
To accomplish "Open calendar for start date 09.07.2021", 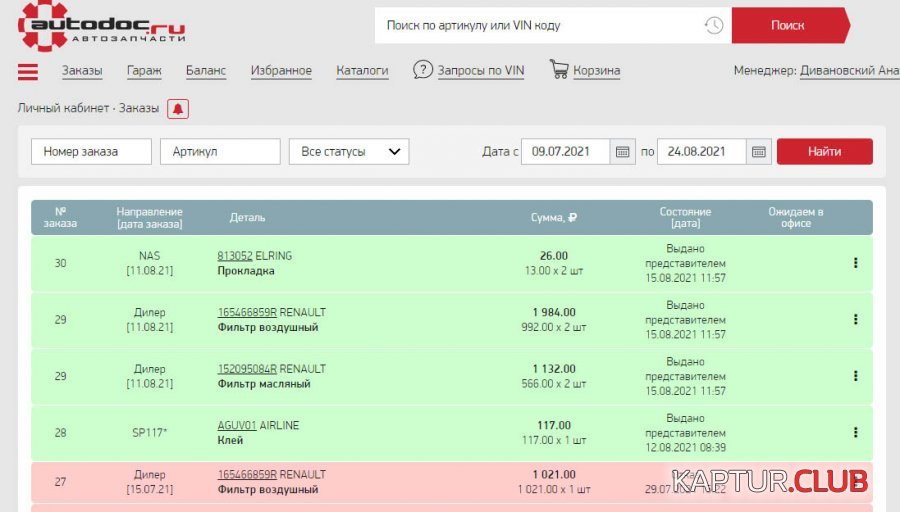I will tap(623, 152).
